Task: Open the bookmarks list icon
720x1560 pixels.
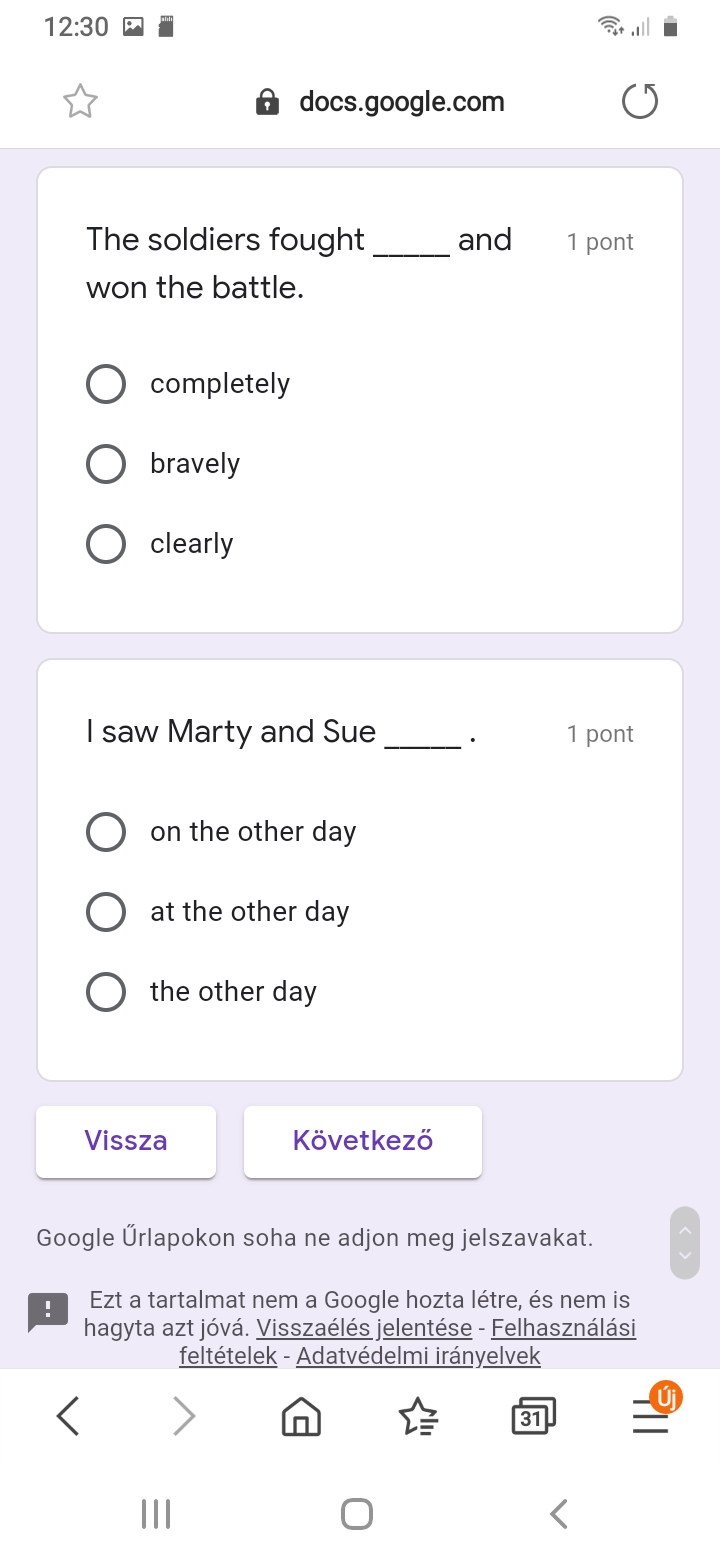Action: tap(418, 1416)
